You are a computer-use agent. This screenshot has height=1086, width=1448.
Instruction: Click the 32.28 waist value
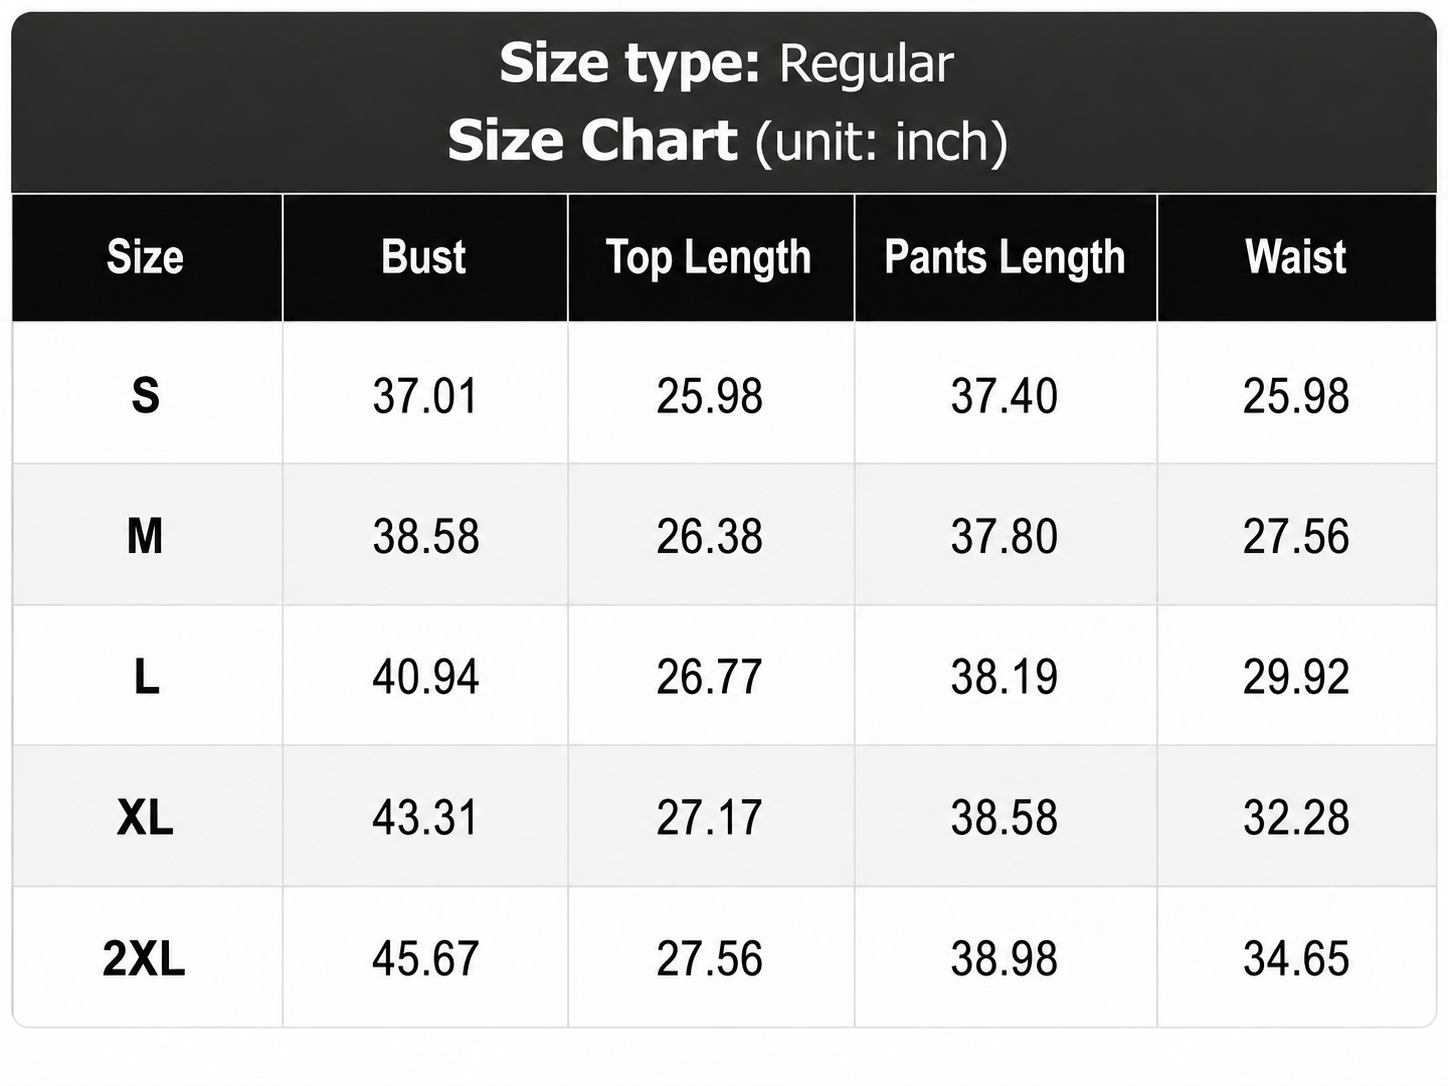point(1297,818)
